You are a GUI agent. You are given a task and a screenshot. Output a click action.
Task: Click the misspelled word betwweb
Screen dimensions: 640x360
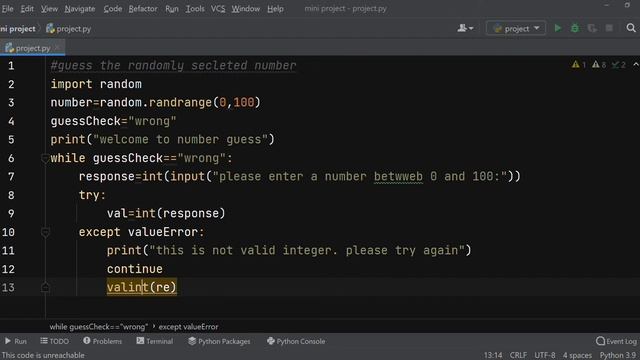tap(398, 176)
